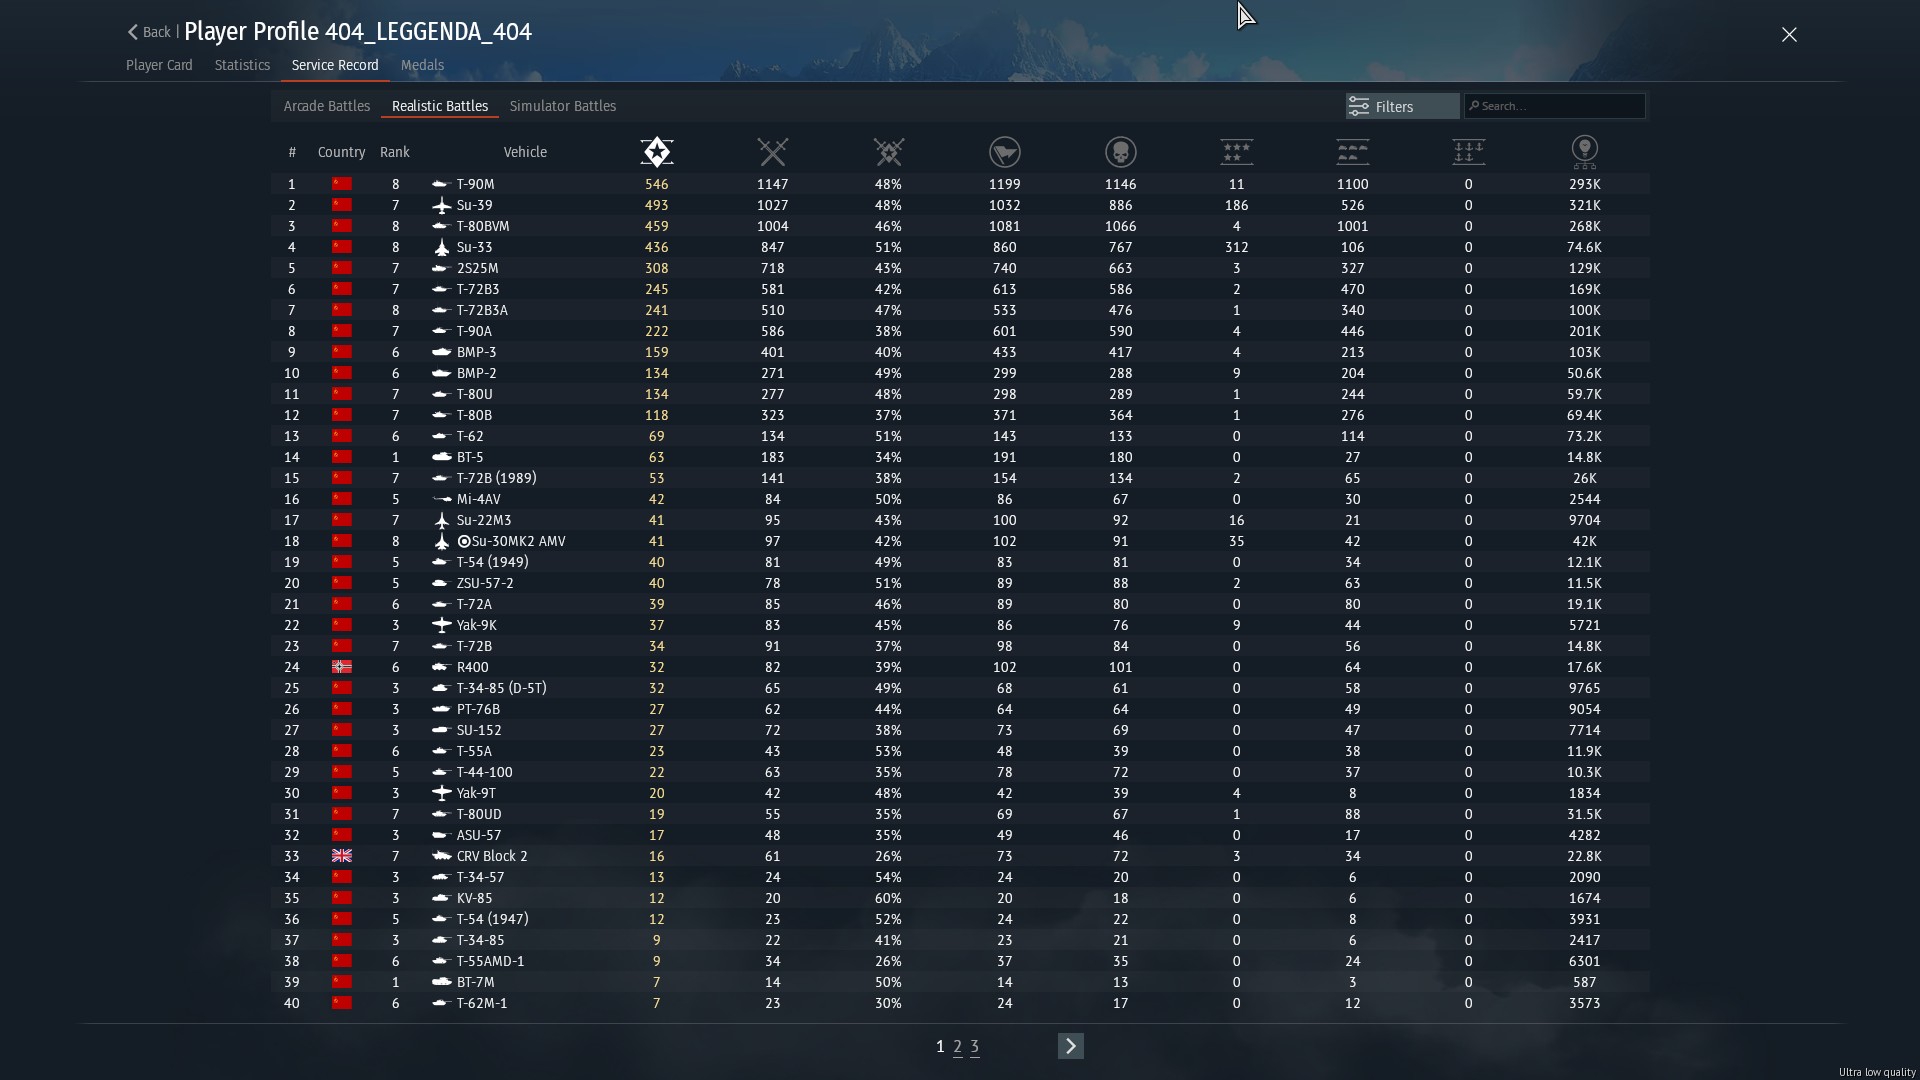
Task: Switch to Arcade Battles tab
Action: click(x=326, y=106)
